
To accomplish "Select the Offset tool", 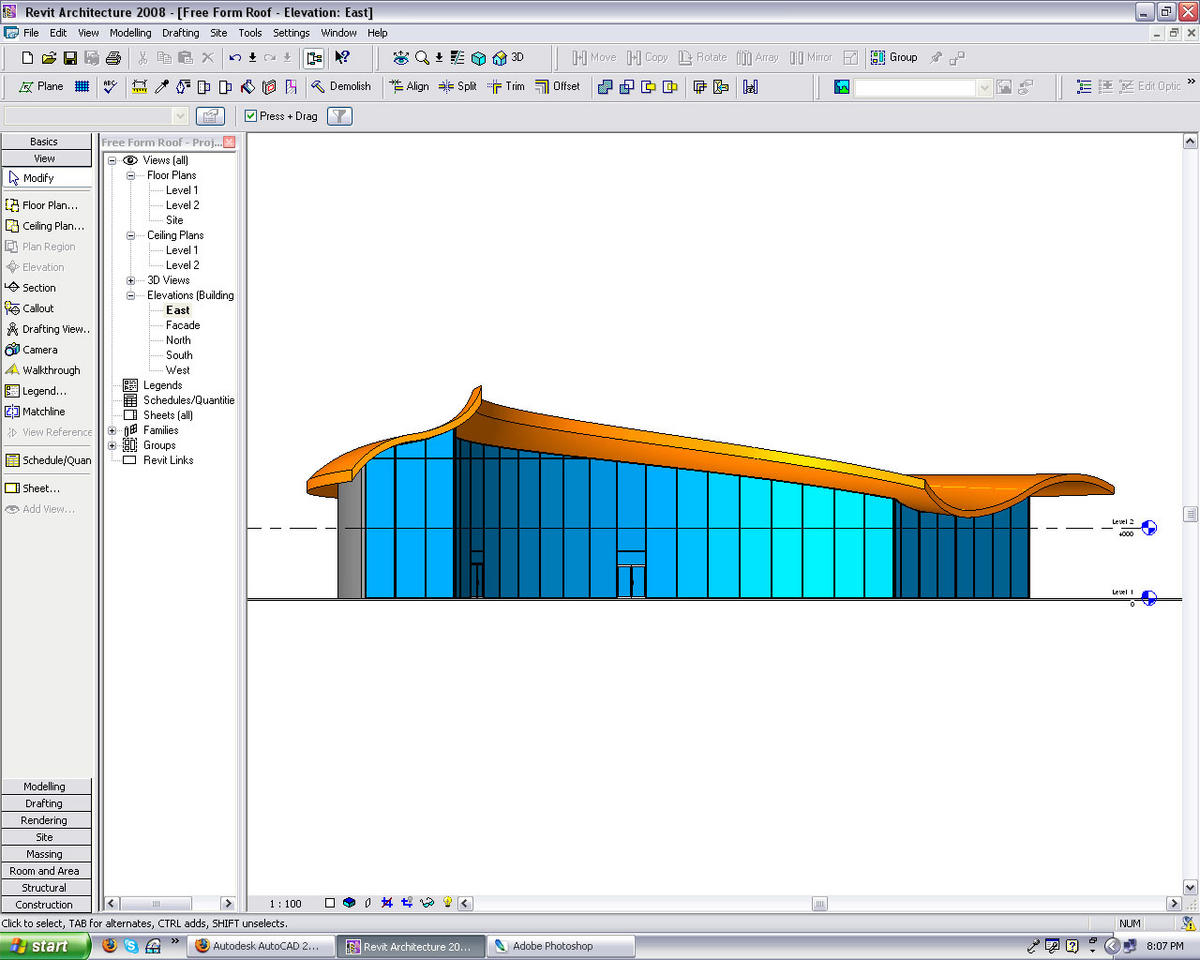I will (x=557, y=86).
